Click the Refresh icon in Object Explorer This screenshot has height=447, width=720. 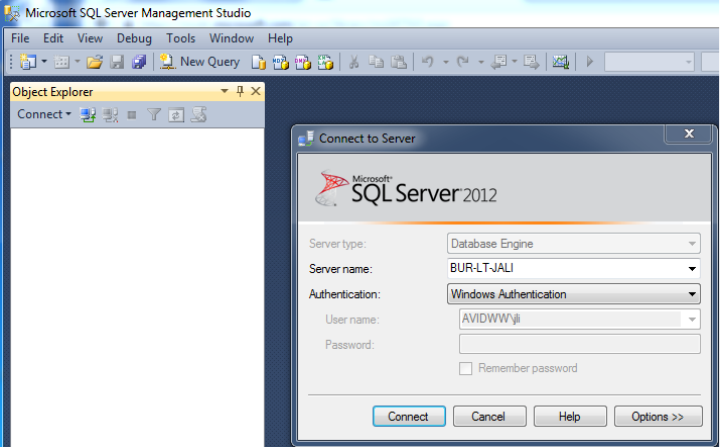[176, 114]
